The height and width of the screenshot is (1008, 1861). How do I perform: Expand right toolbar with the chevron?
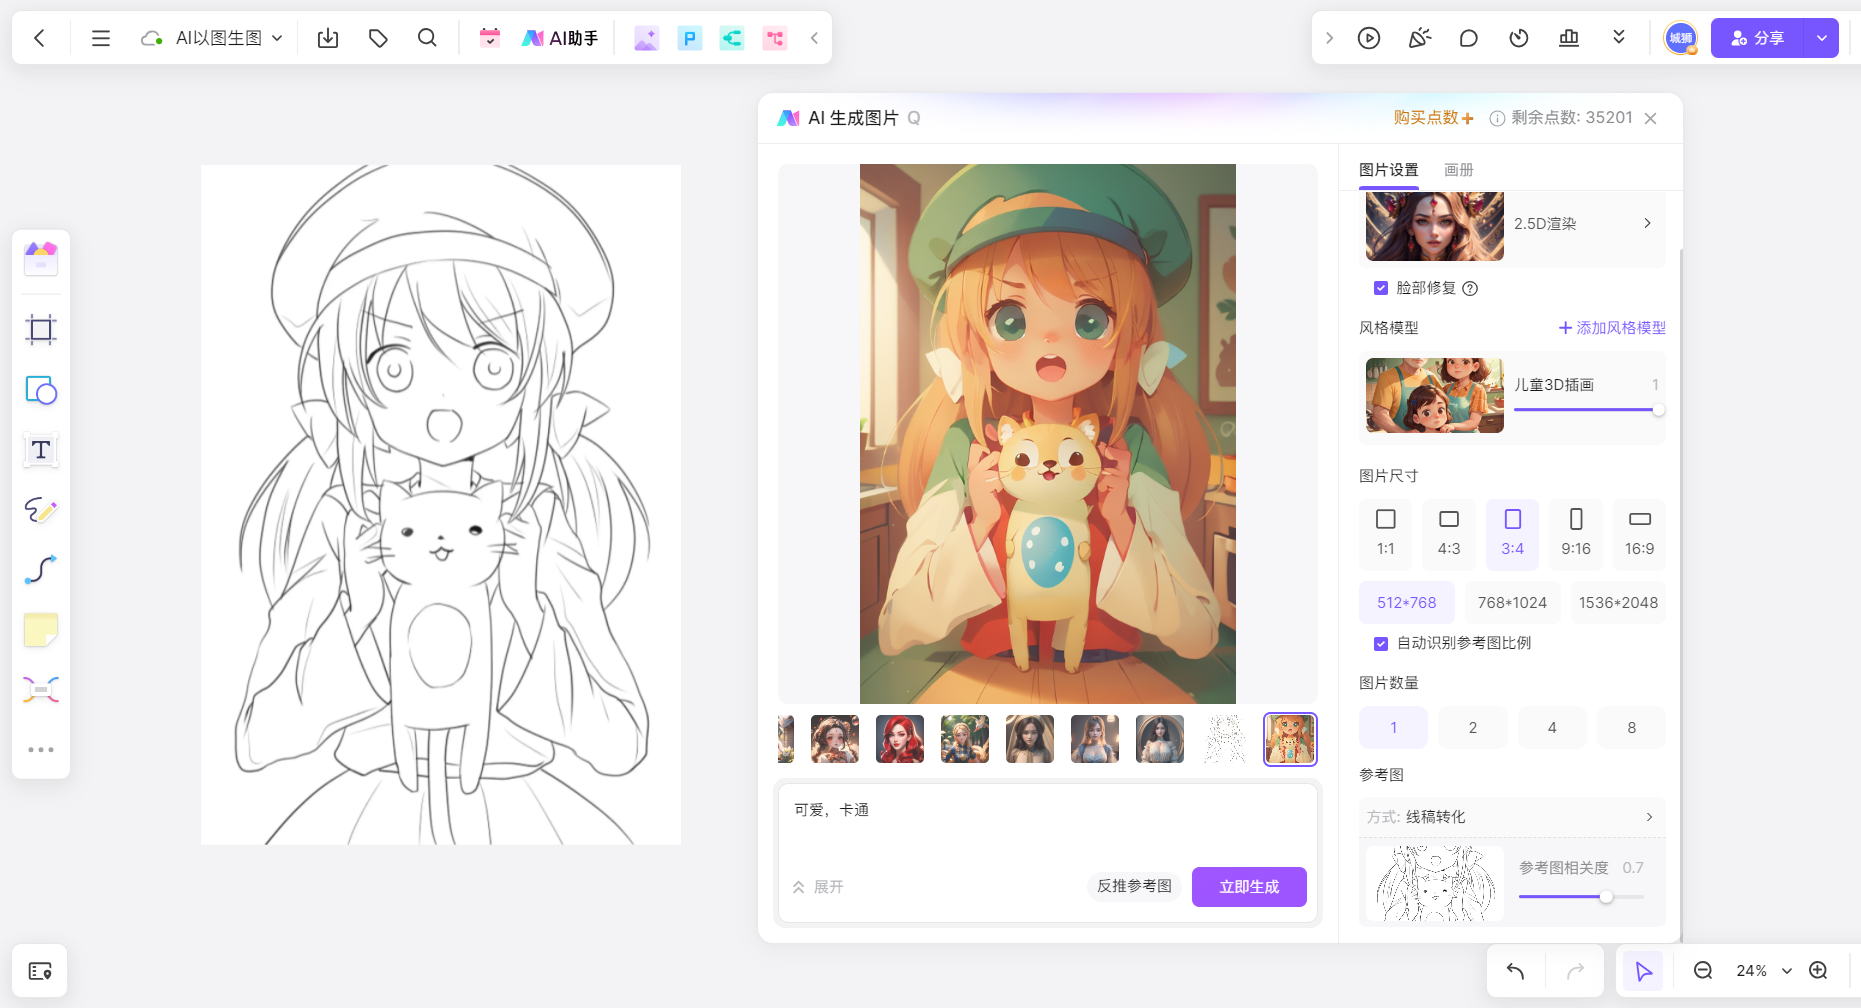click(x=1329, y=38)
